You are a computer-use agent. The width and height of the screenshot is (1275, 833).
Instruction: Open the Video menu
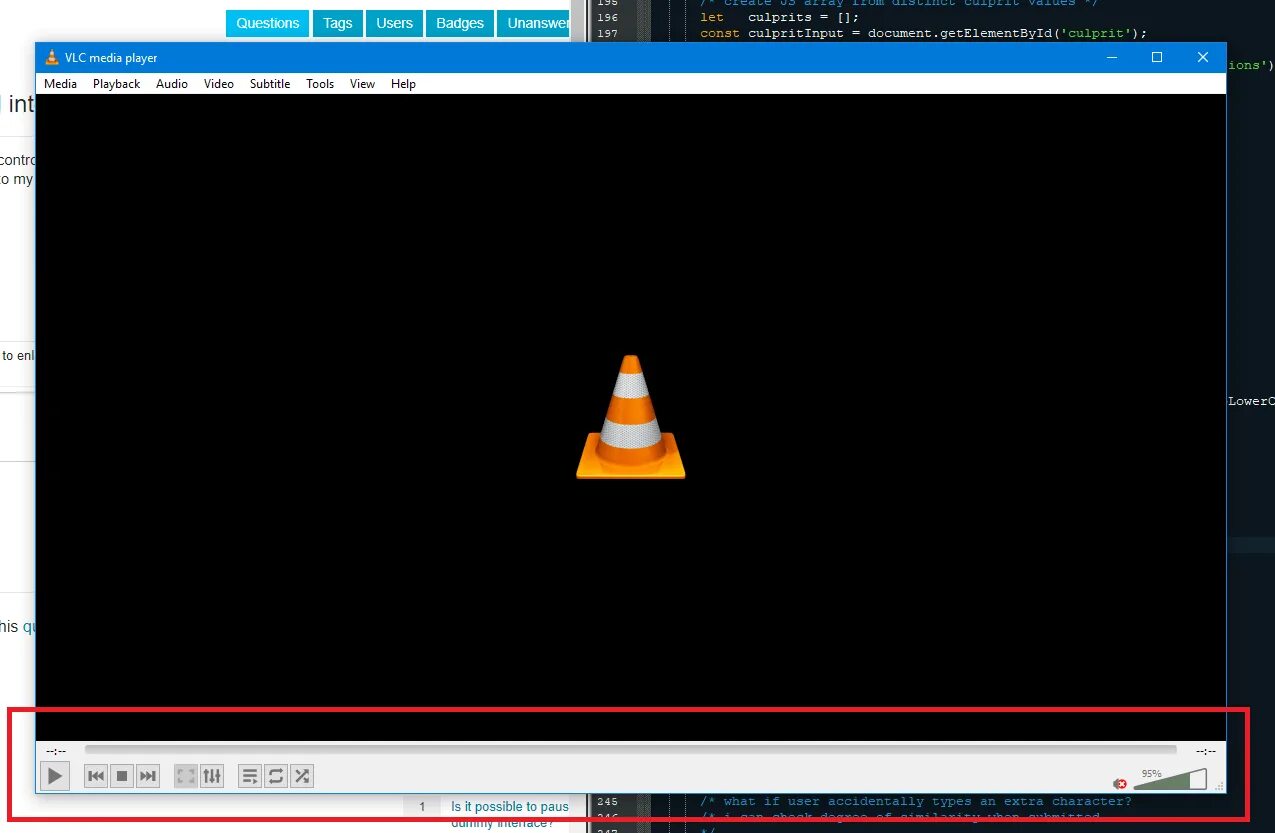click(219, 84)
